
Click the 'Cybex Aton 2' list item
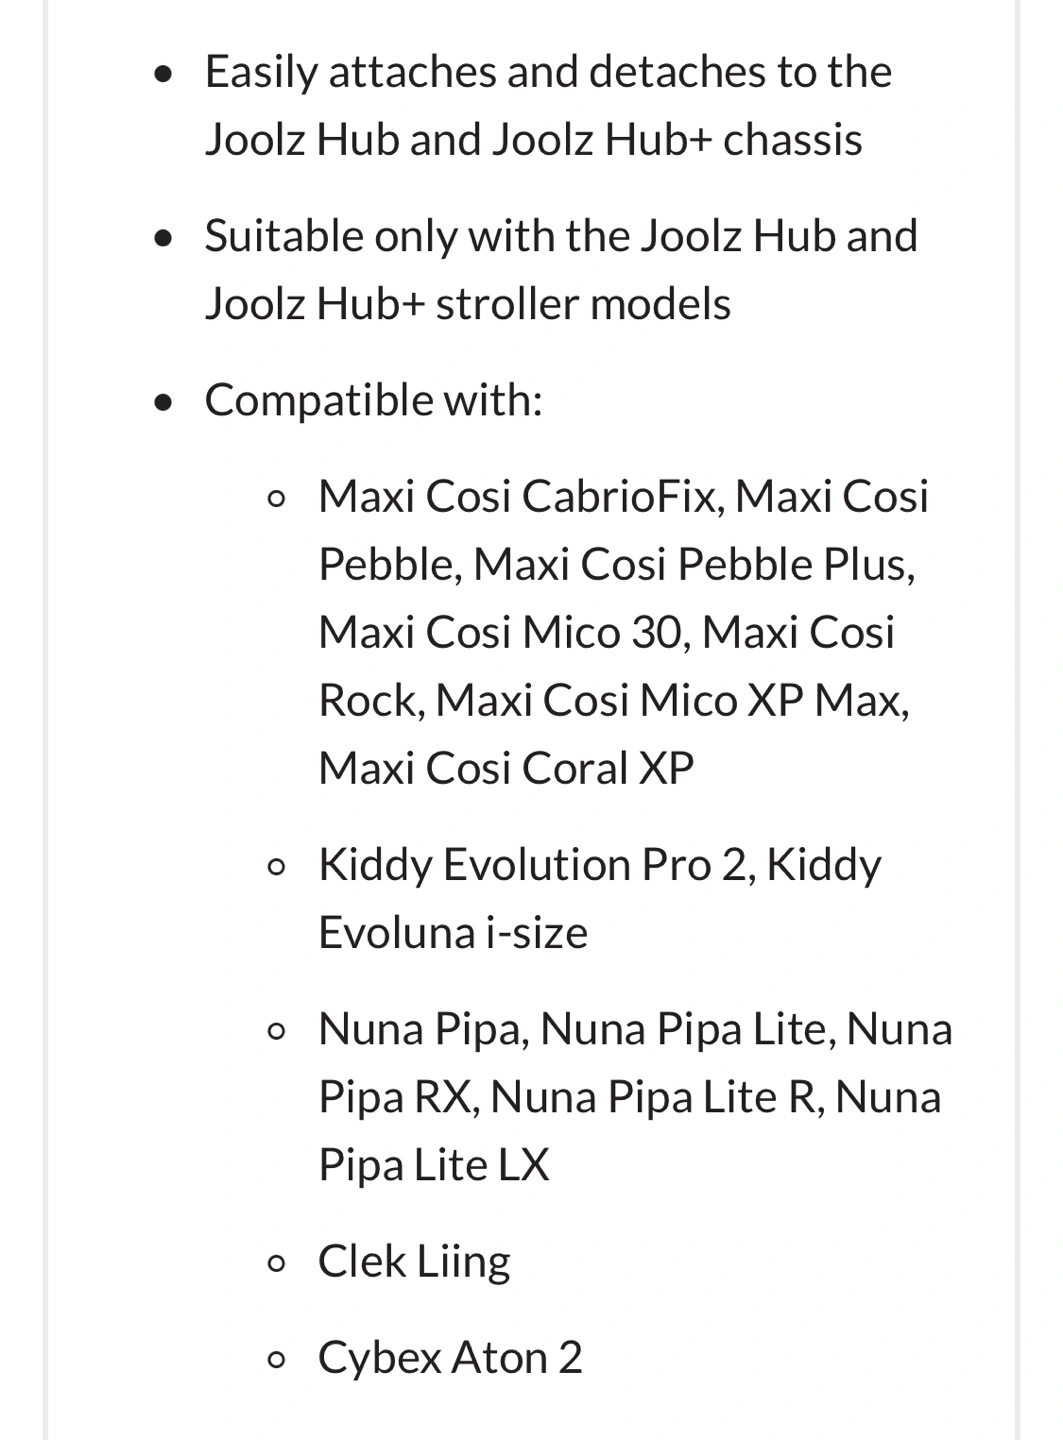[450, 1359]
